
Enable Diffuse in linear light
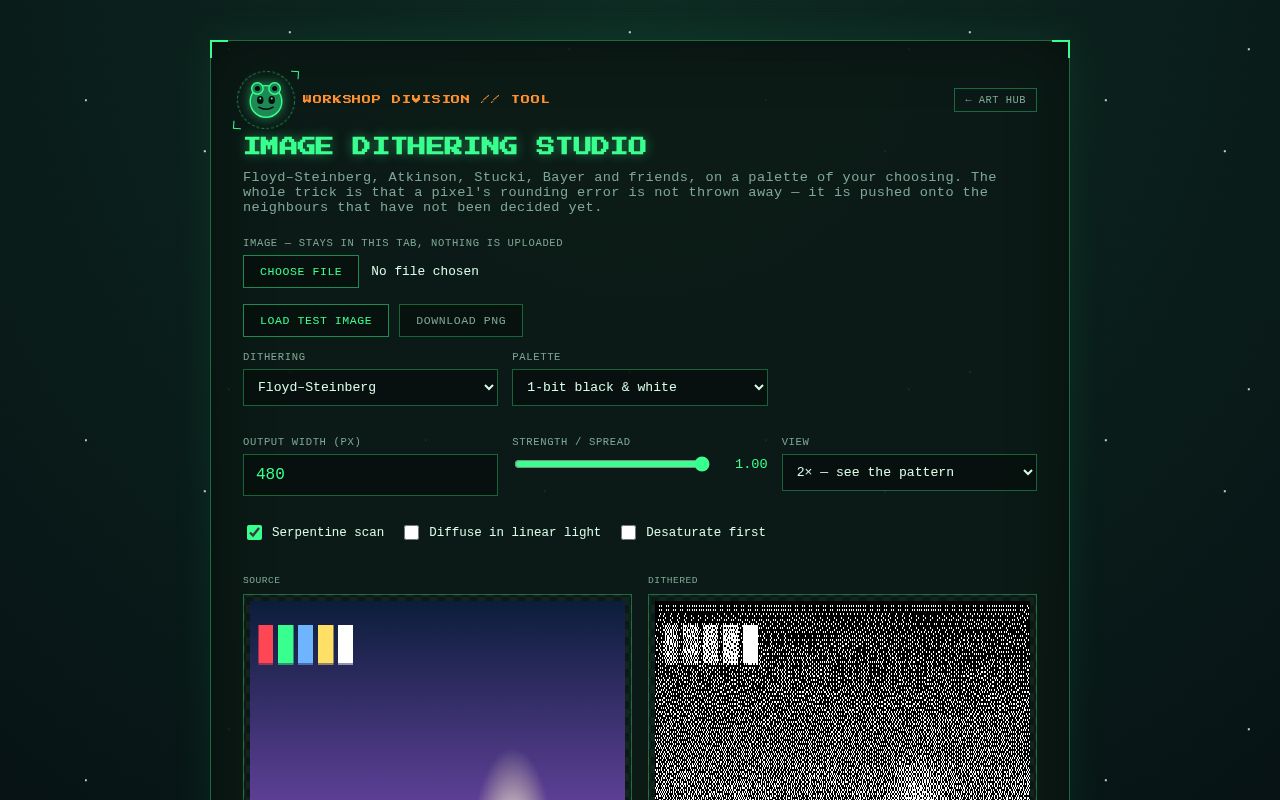[411, 532]
